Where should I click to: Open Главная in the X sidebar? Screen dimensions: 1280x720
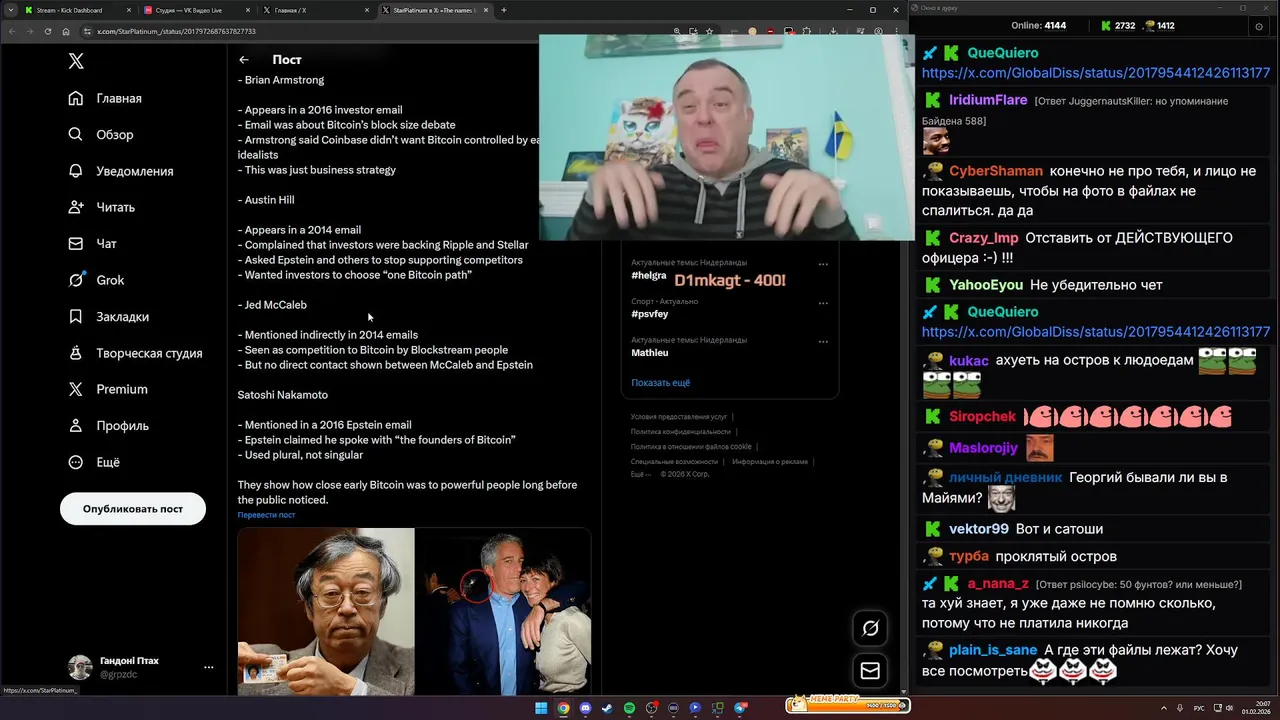106,98
